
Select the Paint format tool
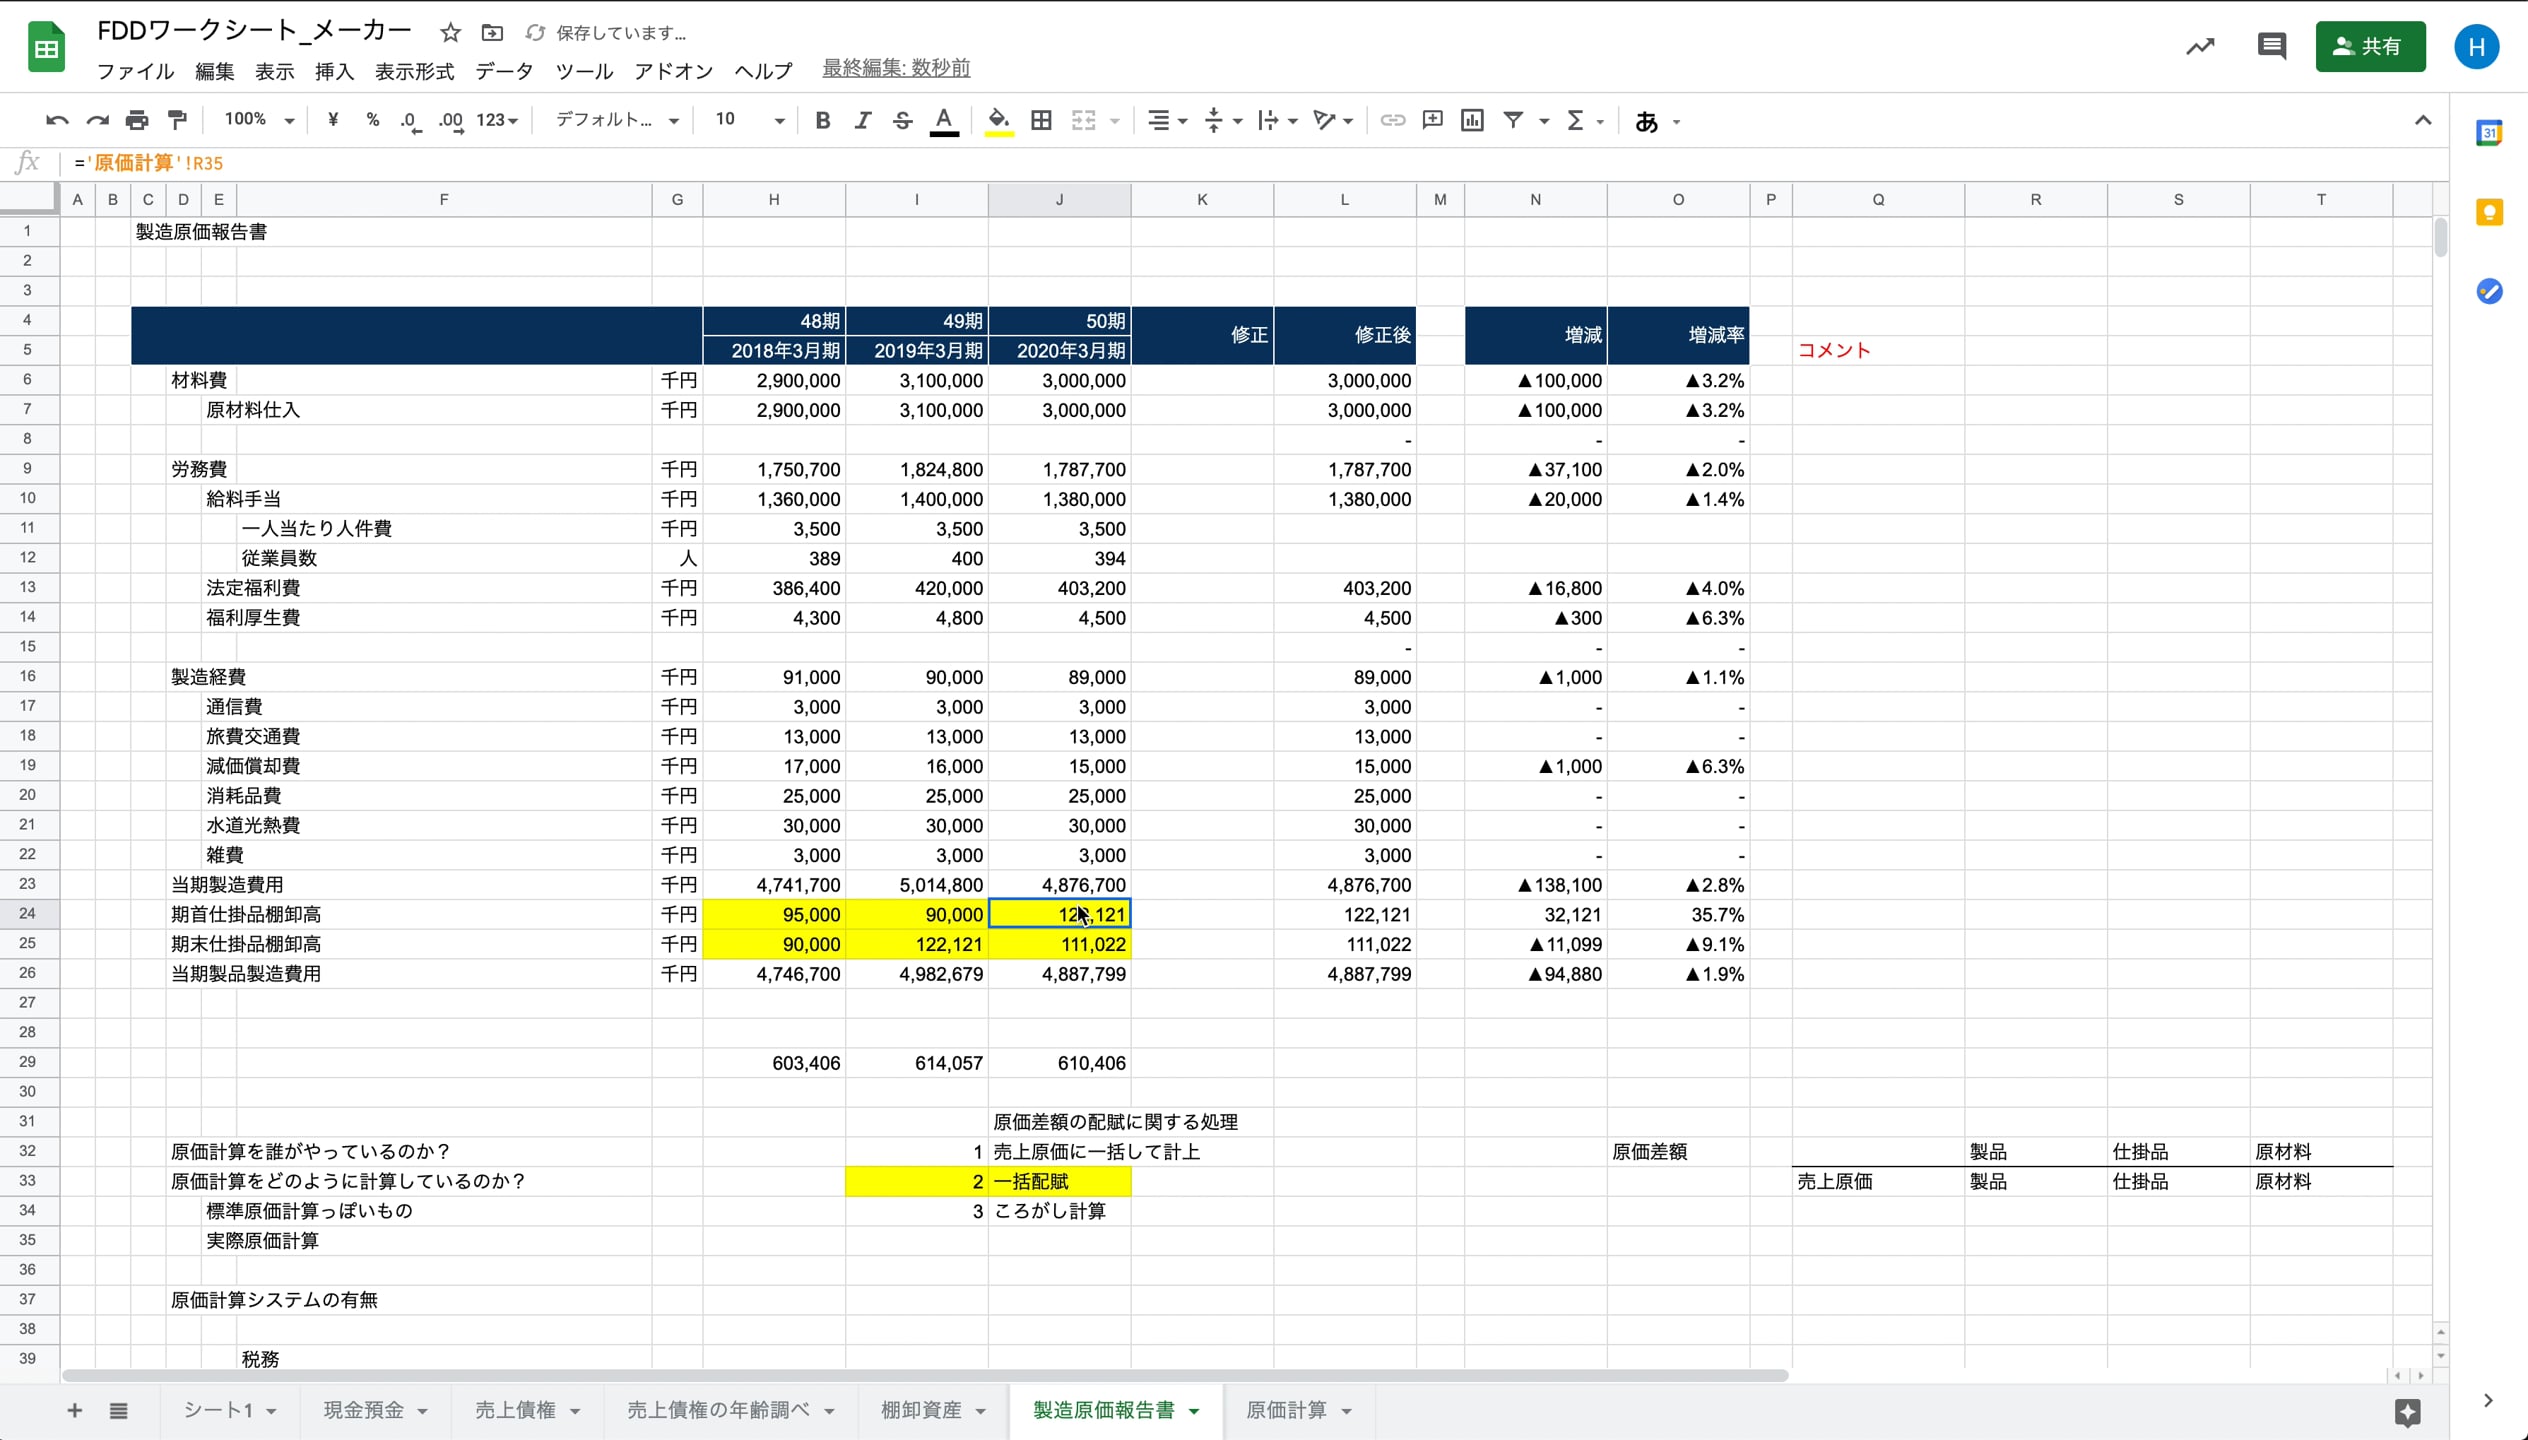(x=177, y=120)
